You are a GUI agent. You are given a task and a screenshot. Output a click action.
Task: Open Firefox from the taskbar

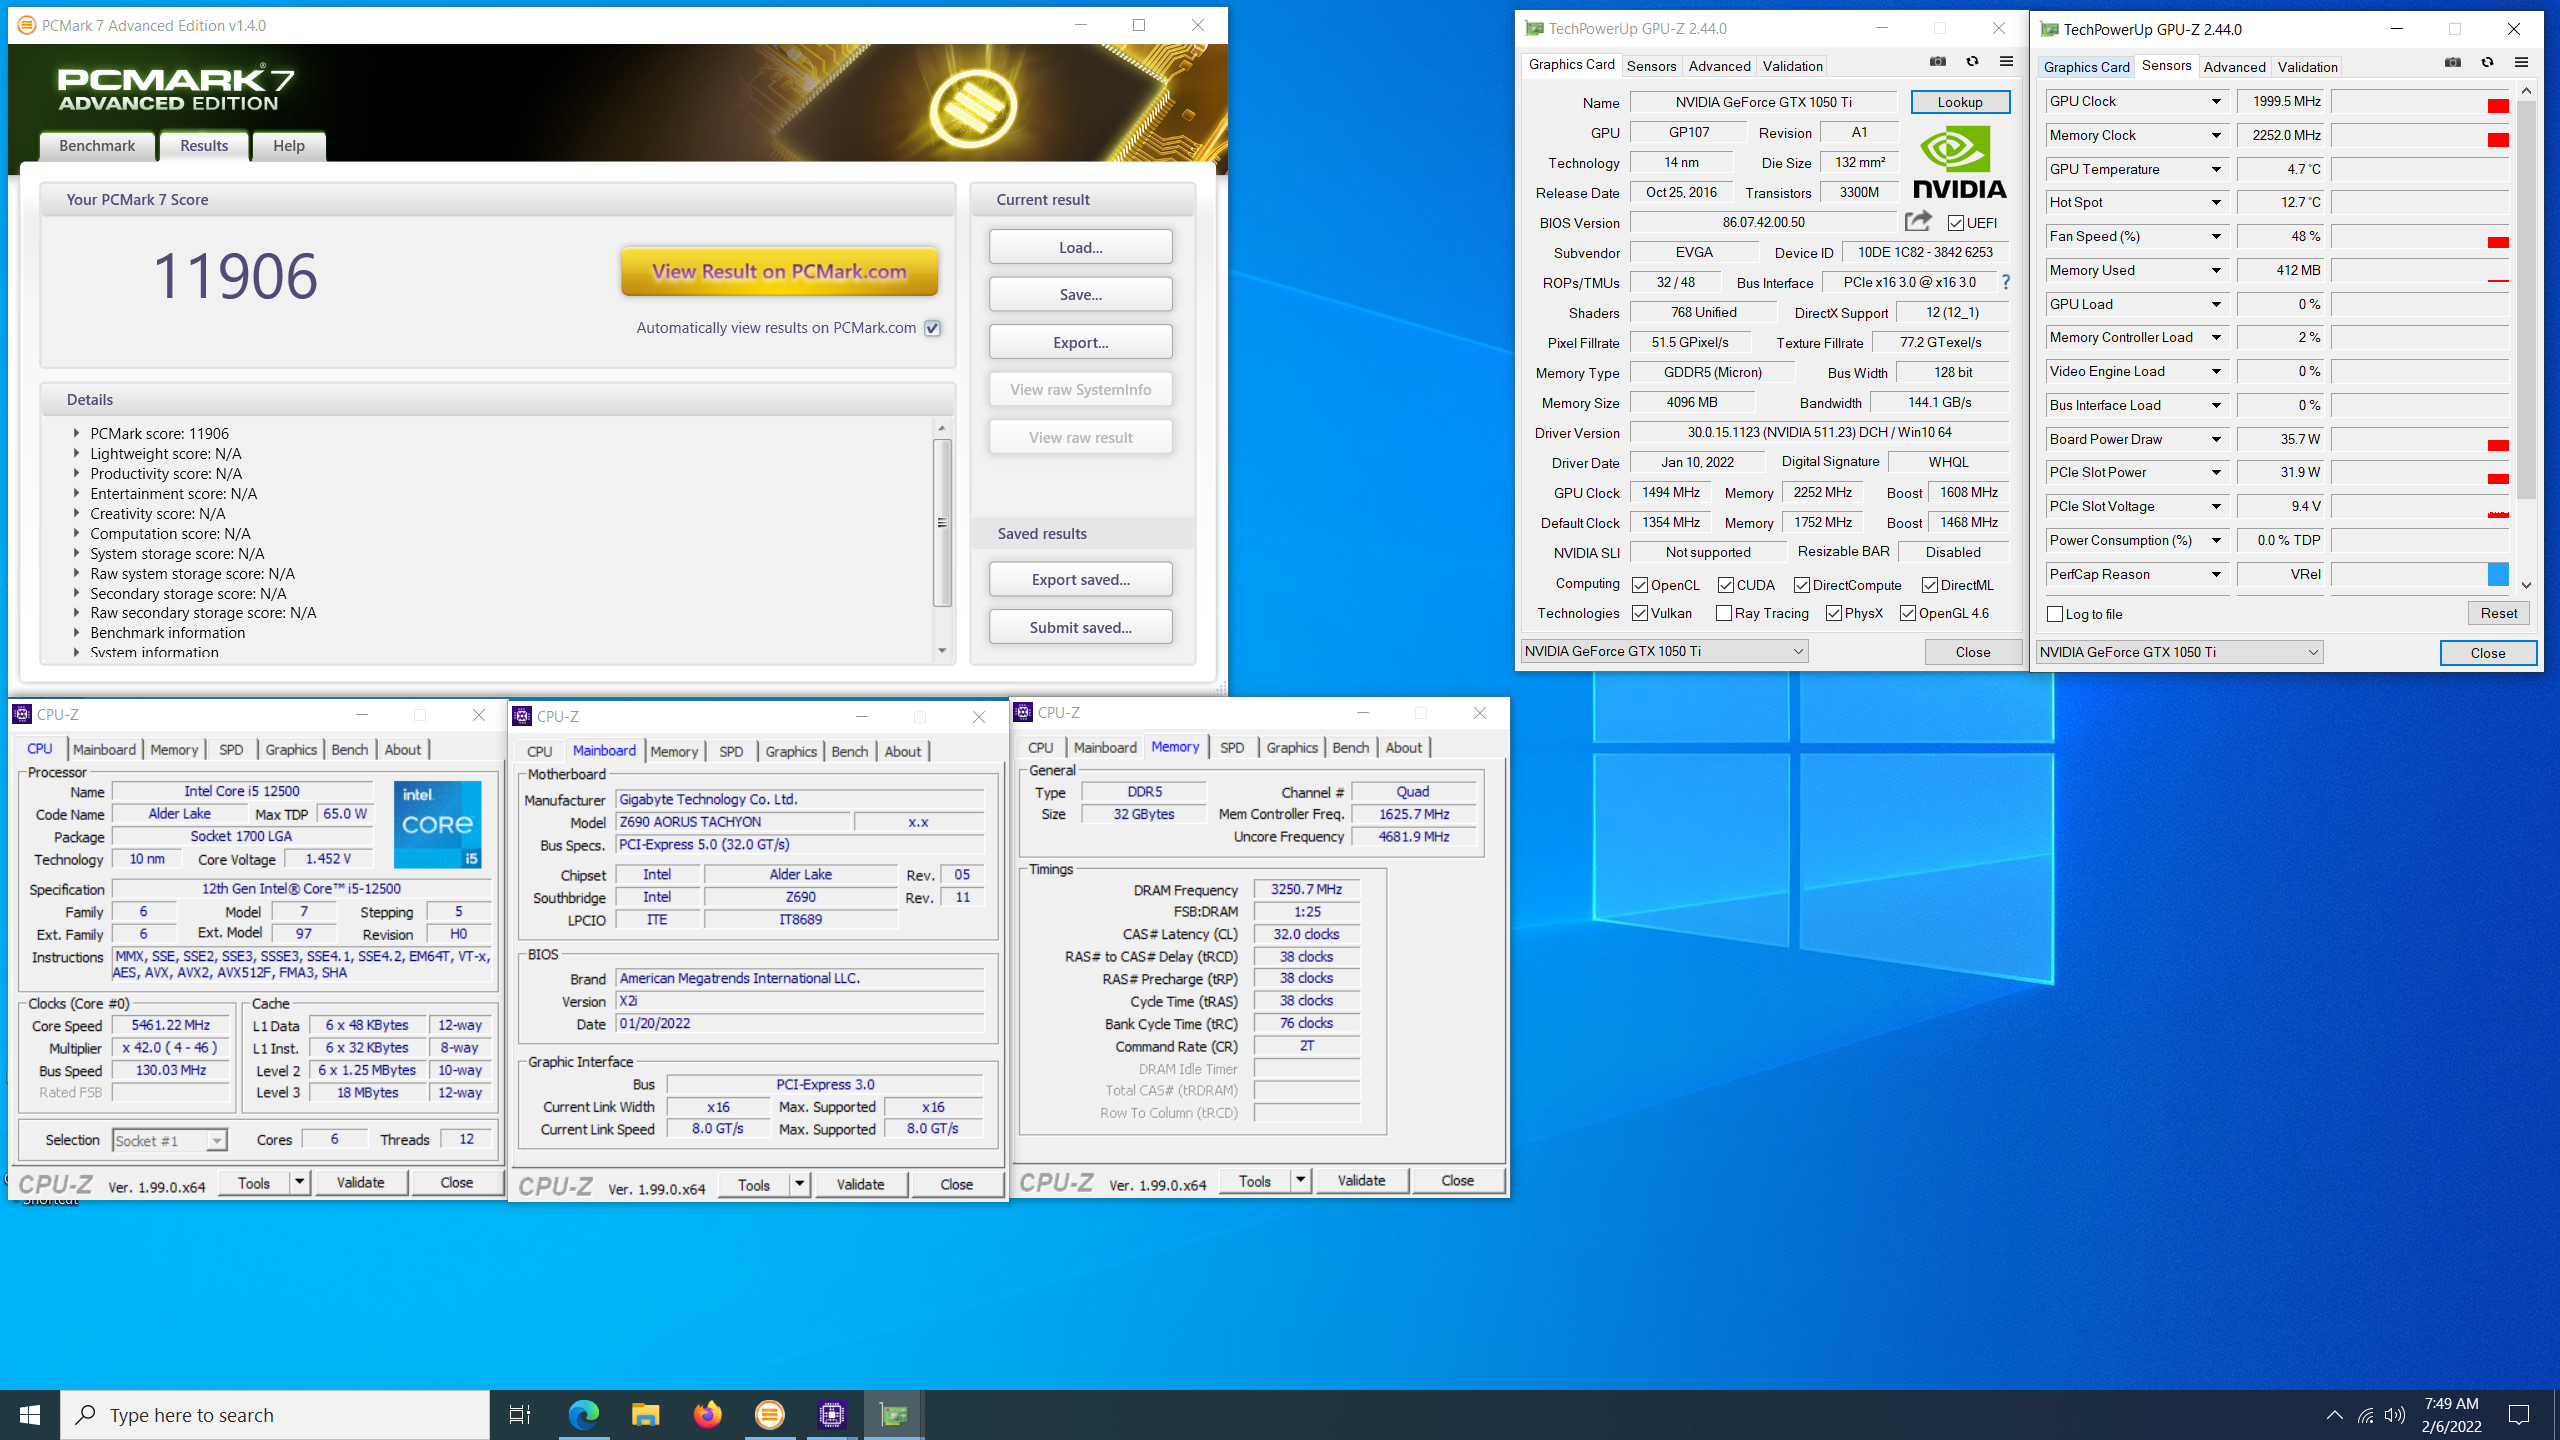click(707, 1415)
